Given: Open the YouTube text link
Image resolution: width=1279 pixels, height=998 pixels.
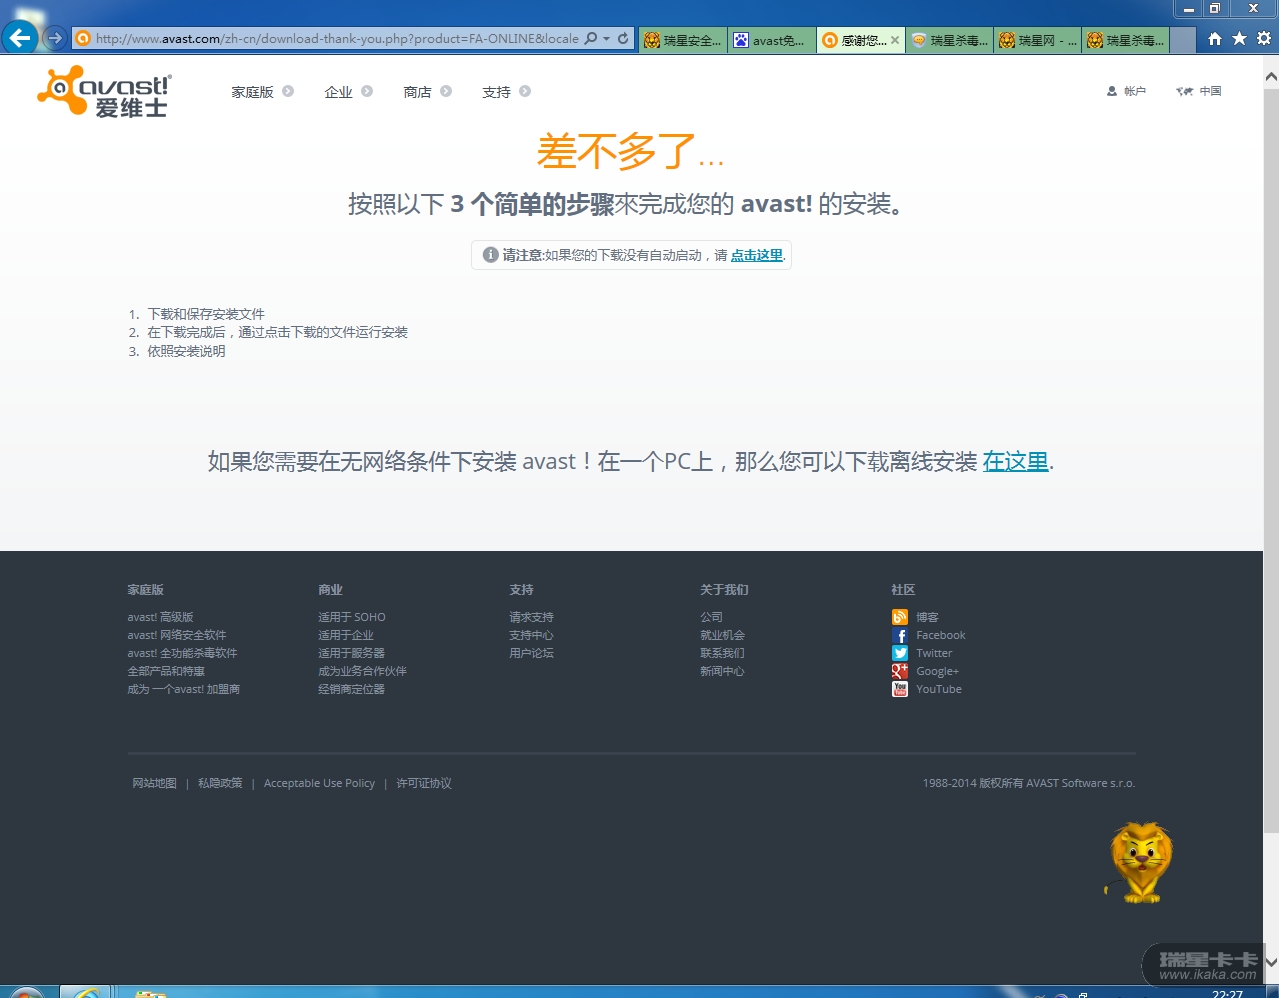Looking at the screenshot, I should click(939, 689).
